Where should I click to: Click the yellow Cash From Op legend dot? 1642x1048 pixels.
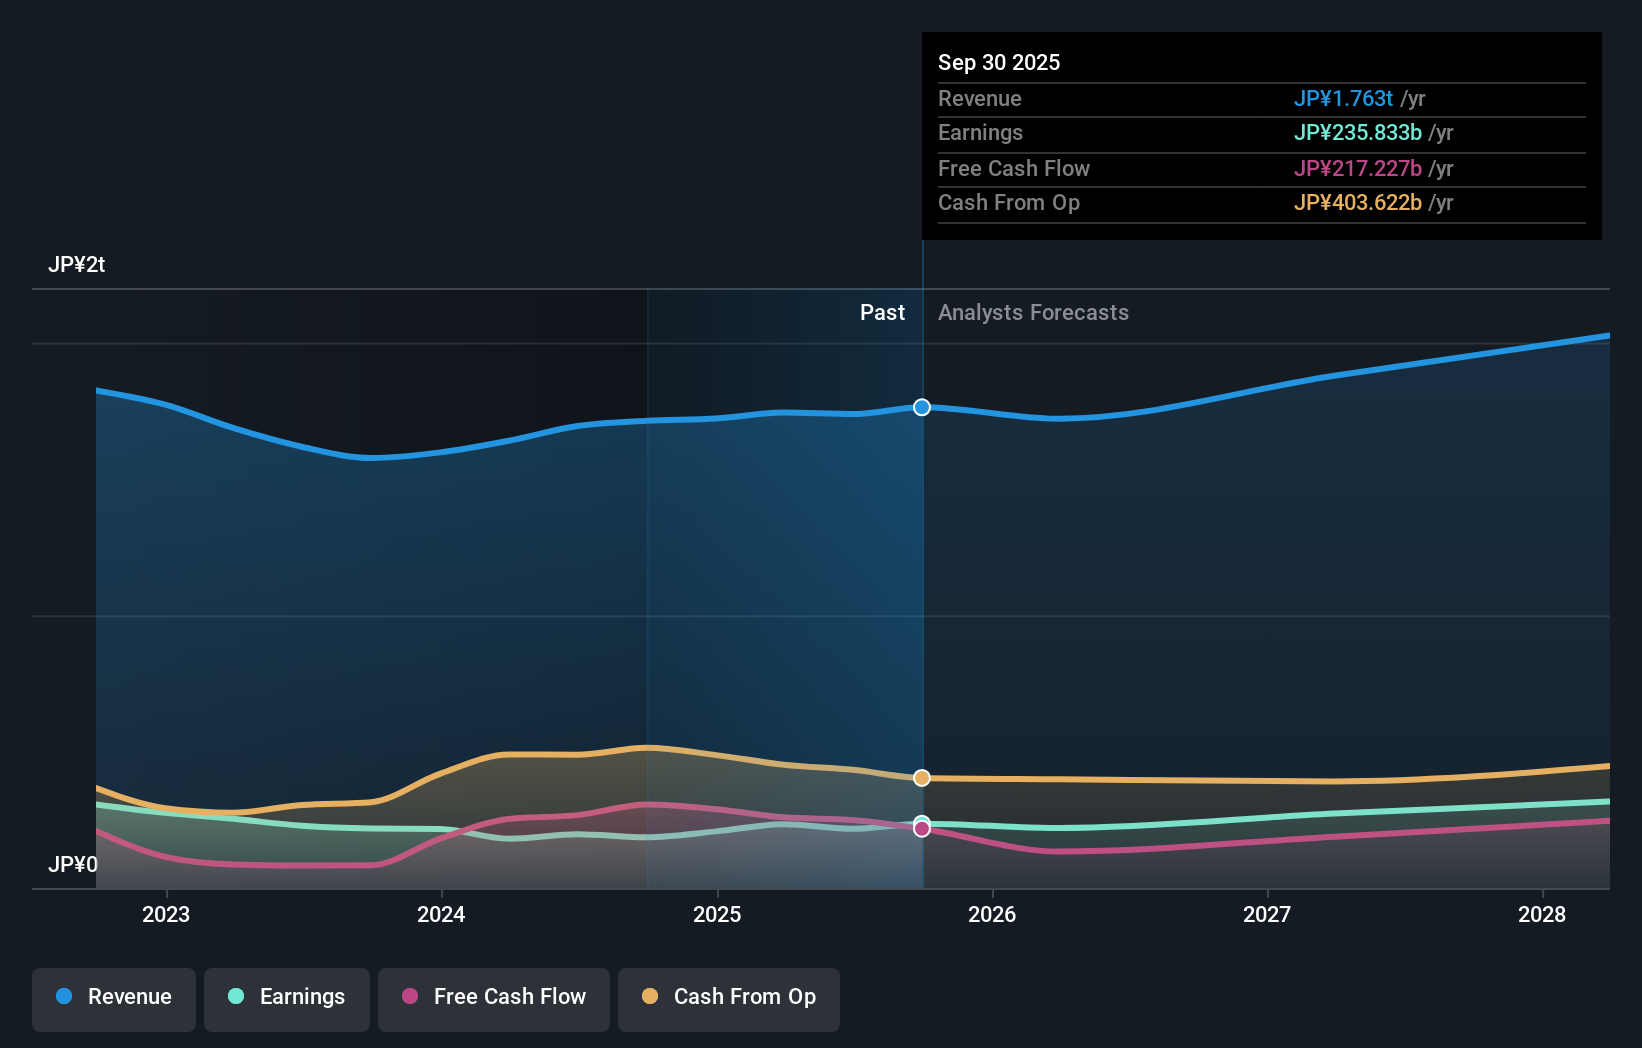click(x=650, y=997)
